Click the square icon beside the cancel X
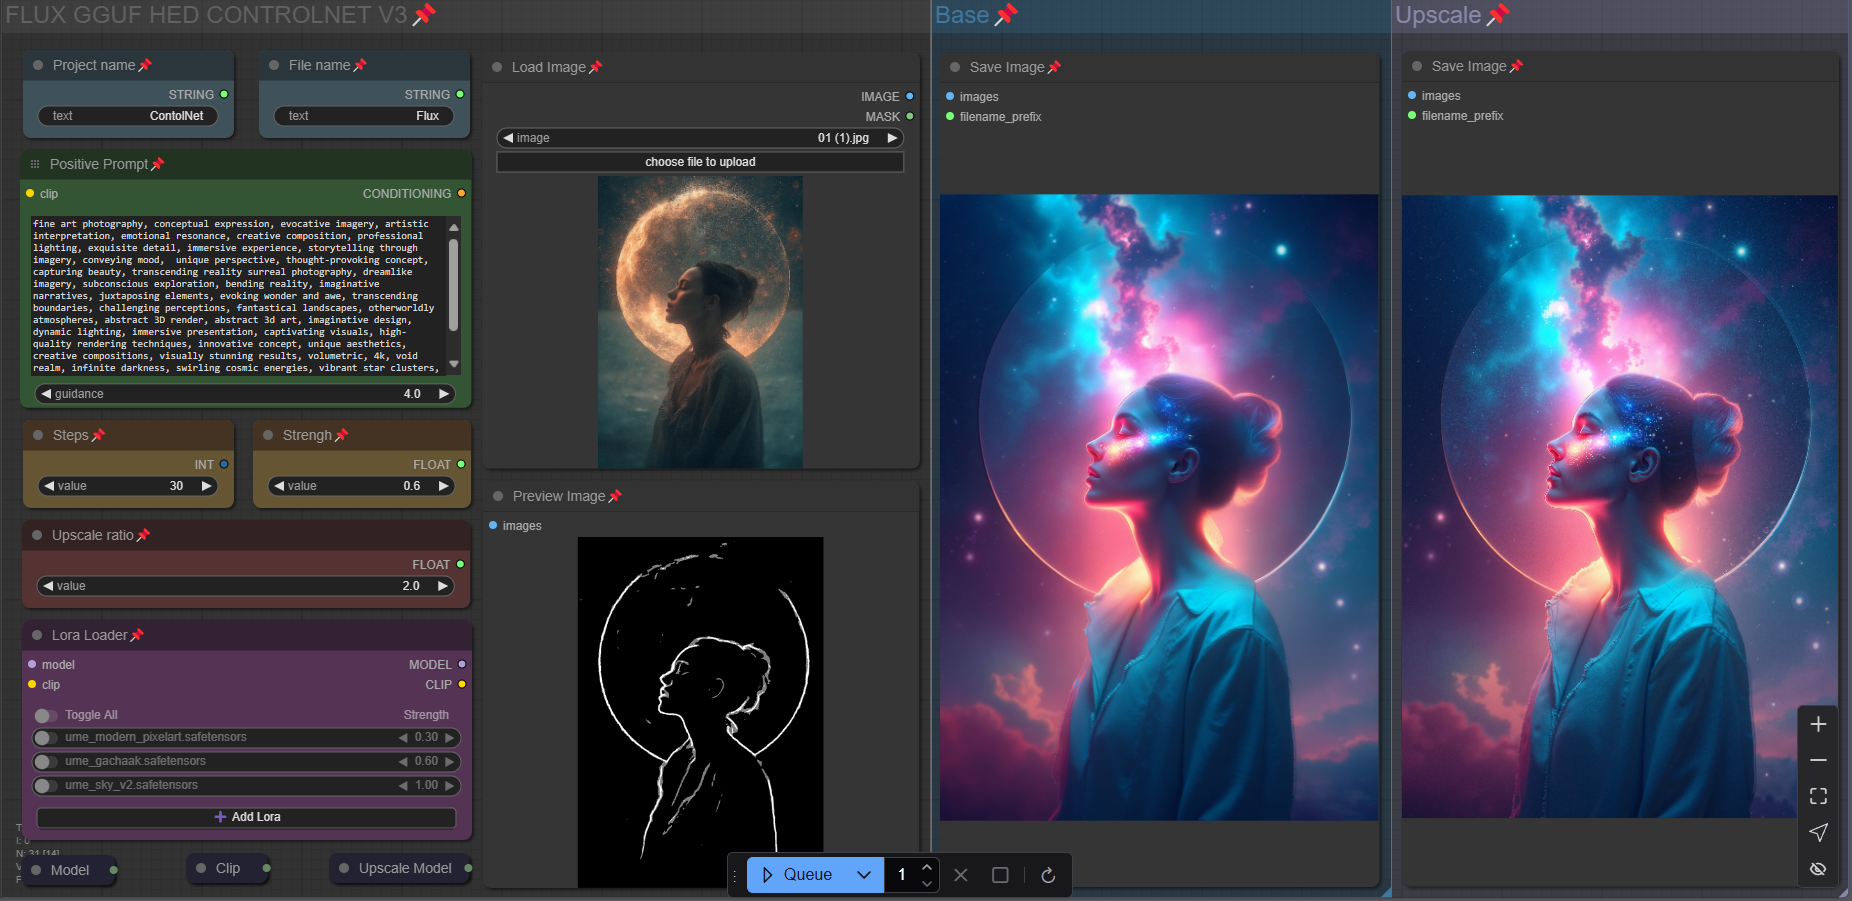The height and width of the screenshot is (901, 1852). (1000, 875)
